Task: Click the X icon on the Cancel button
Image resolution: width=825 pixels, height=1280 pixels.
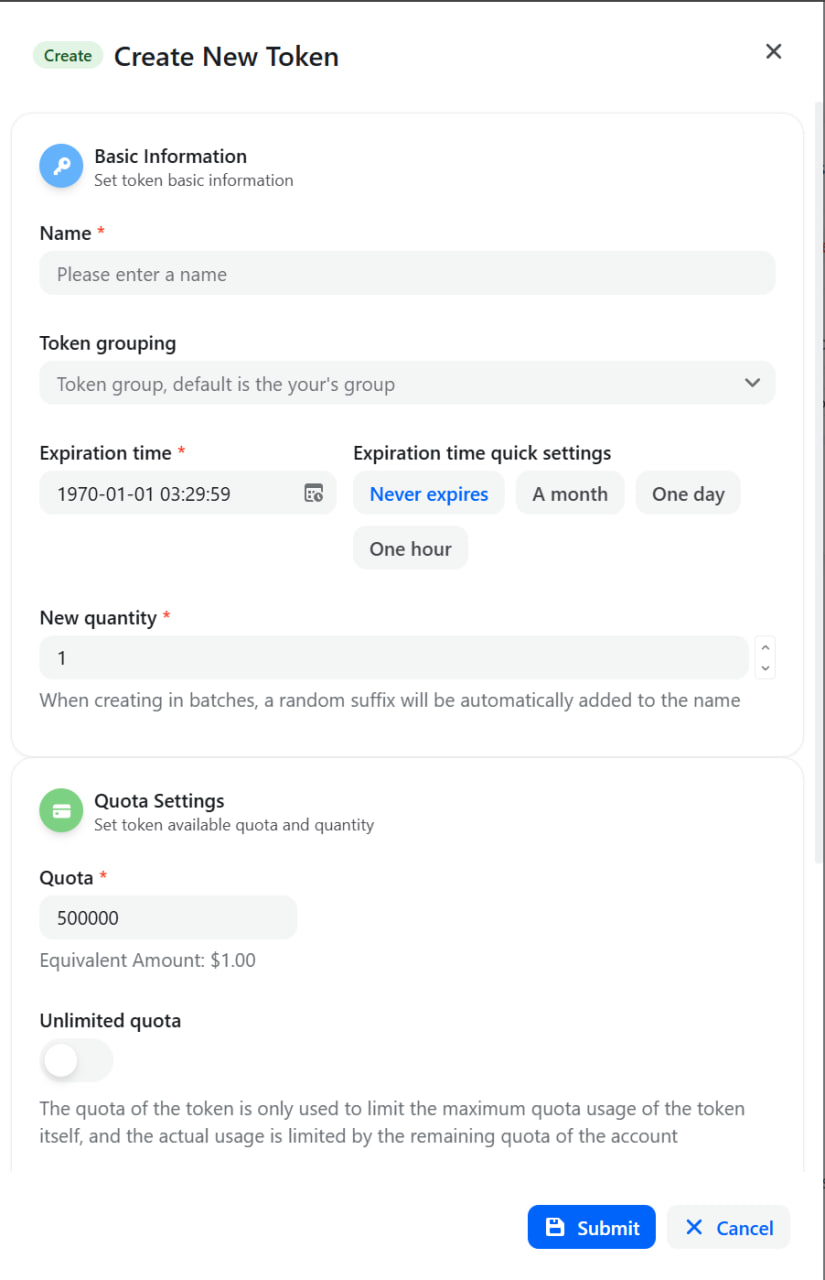Action: (x=694, y=1227)
